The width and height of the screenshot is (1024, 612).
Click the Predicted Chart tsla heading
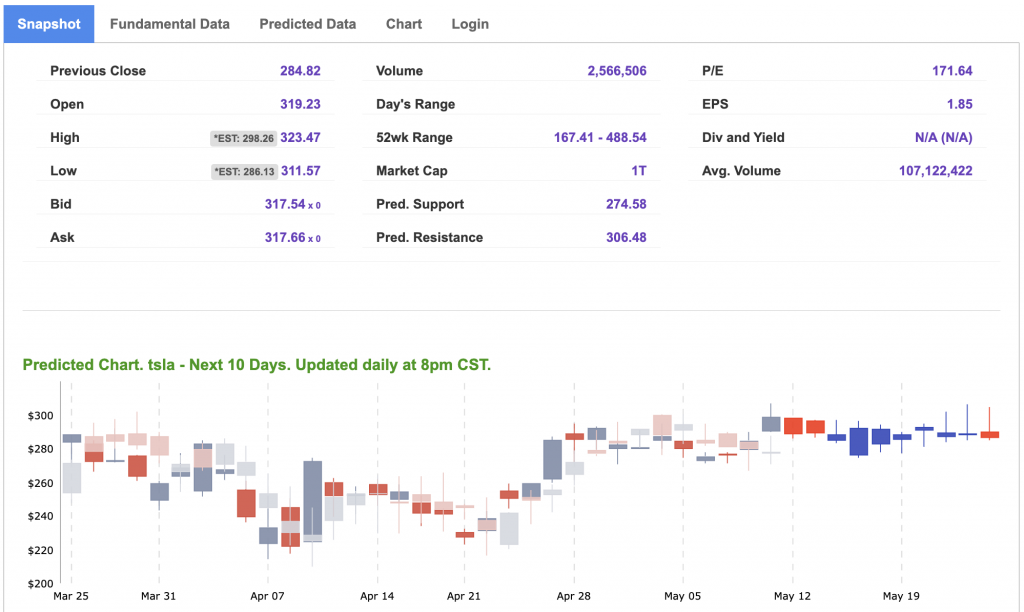[x=257, y=364]
